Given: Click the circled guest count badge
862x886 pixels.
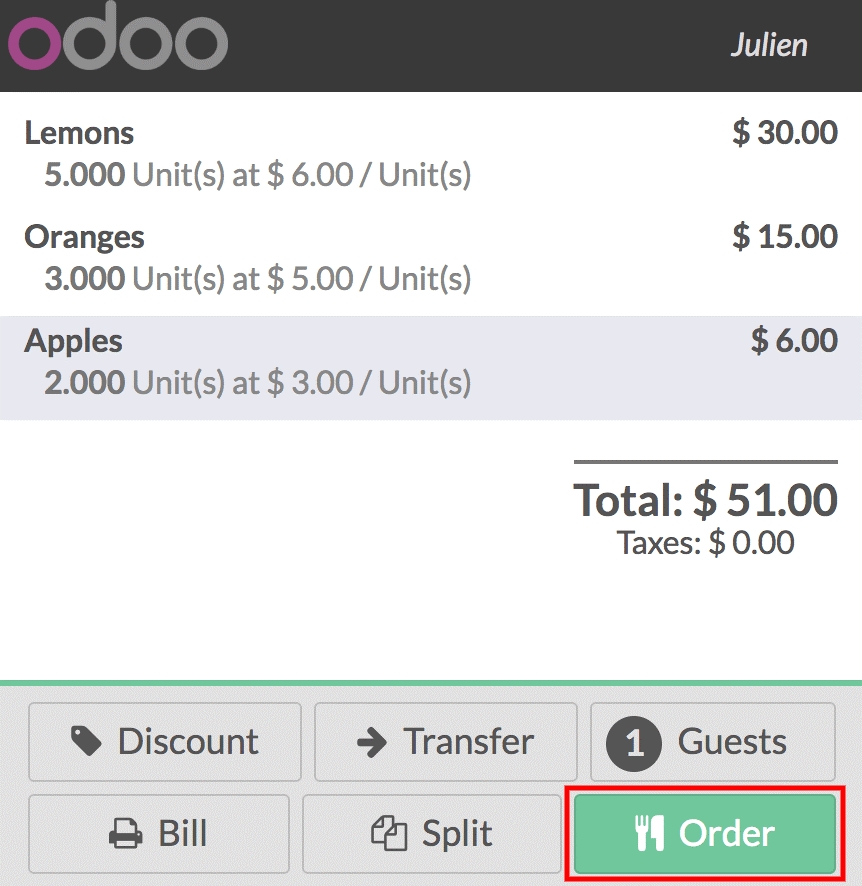Looking at the screenshot, I should tap(634, 741).
